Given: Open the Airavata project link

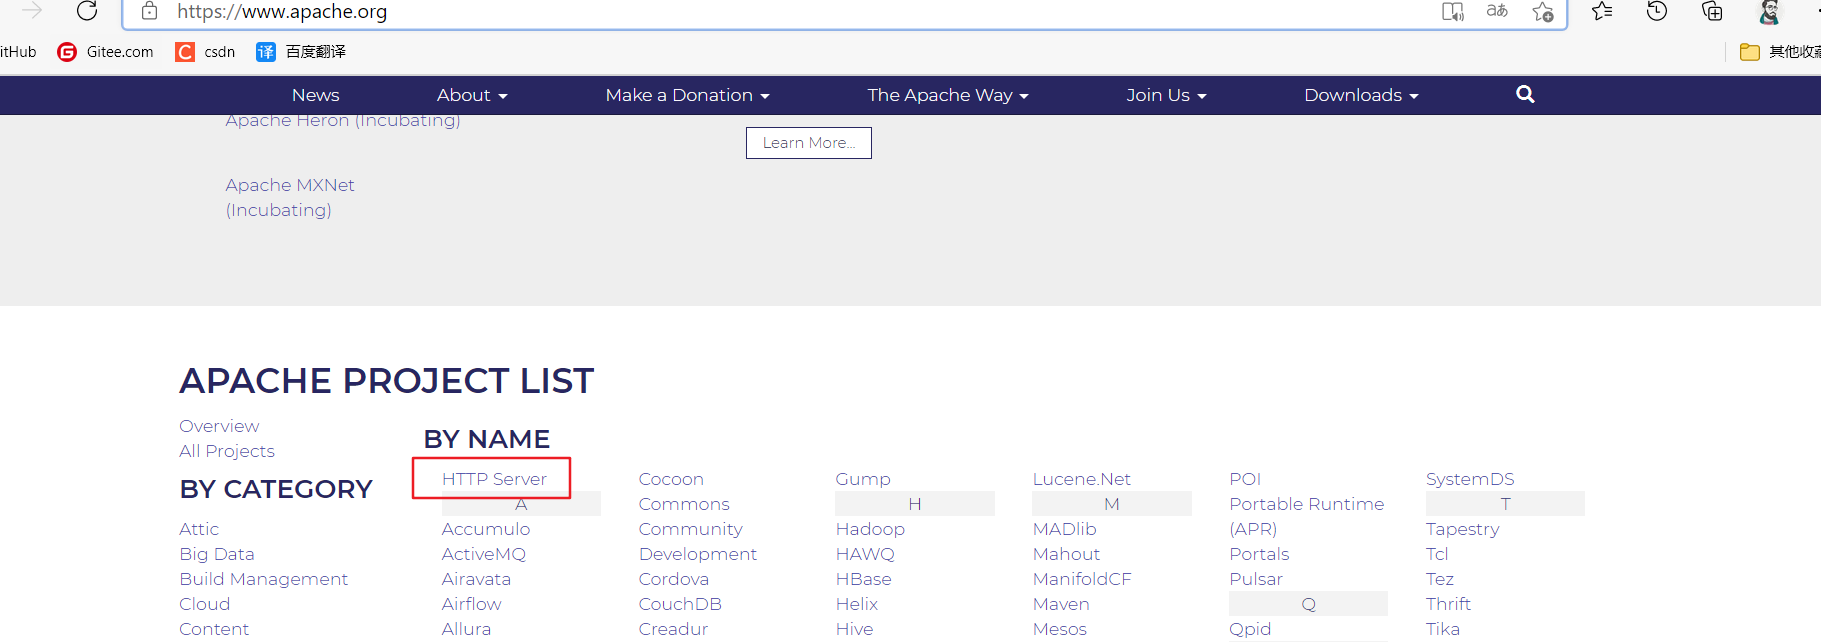Looking at the screenshot, I should pos(476,579).
